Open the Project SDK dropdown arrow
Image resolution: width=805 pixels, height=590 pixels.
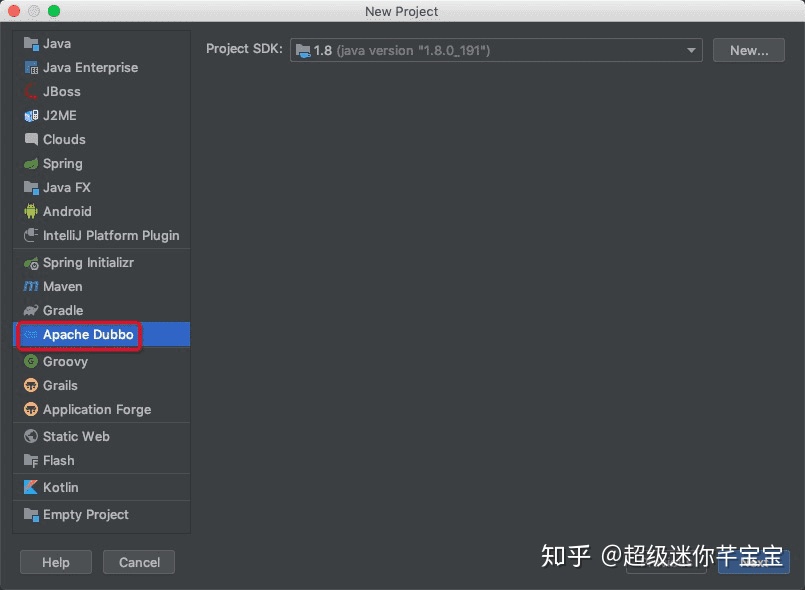(691, 50)
